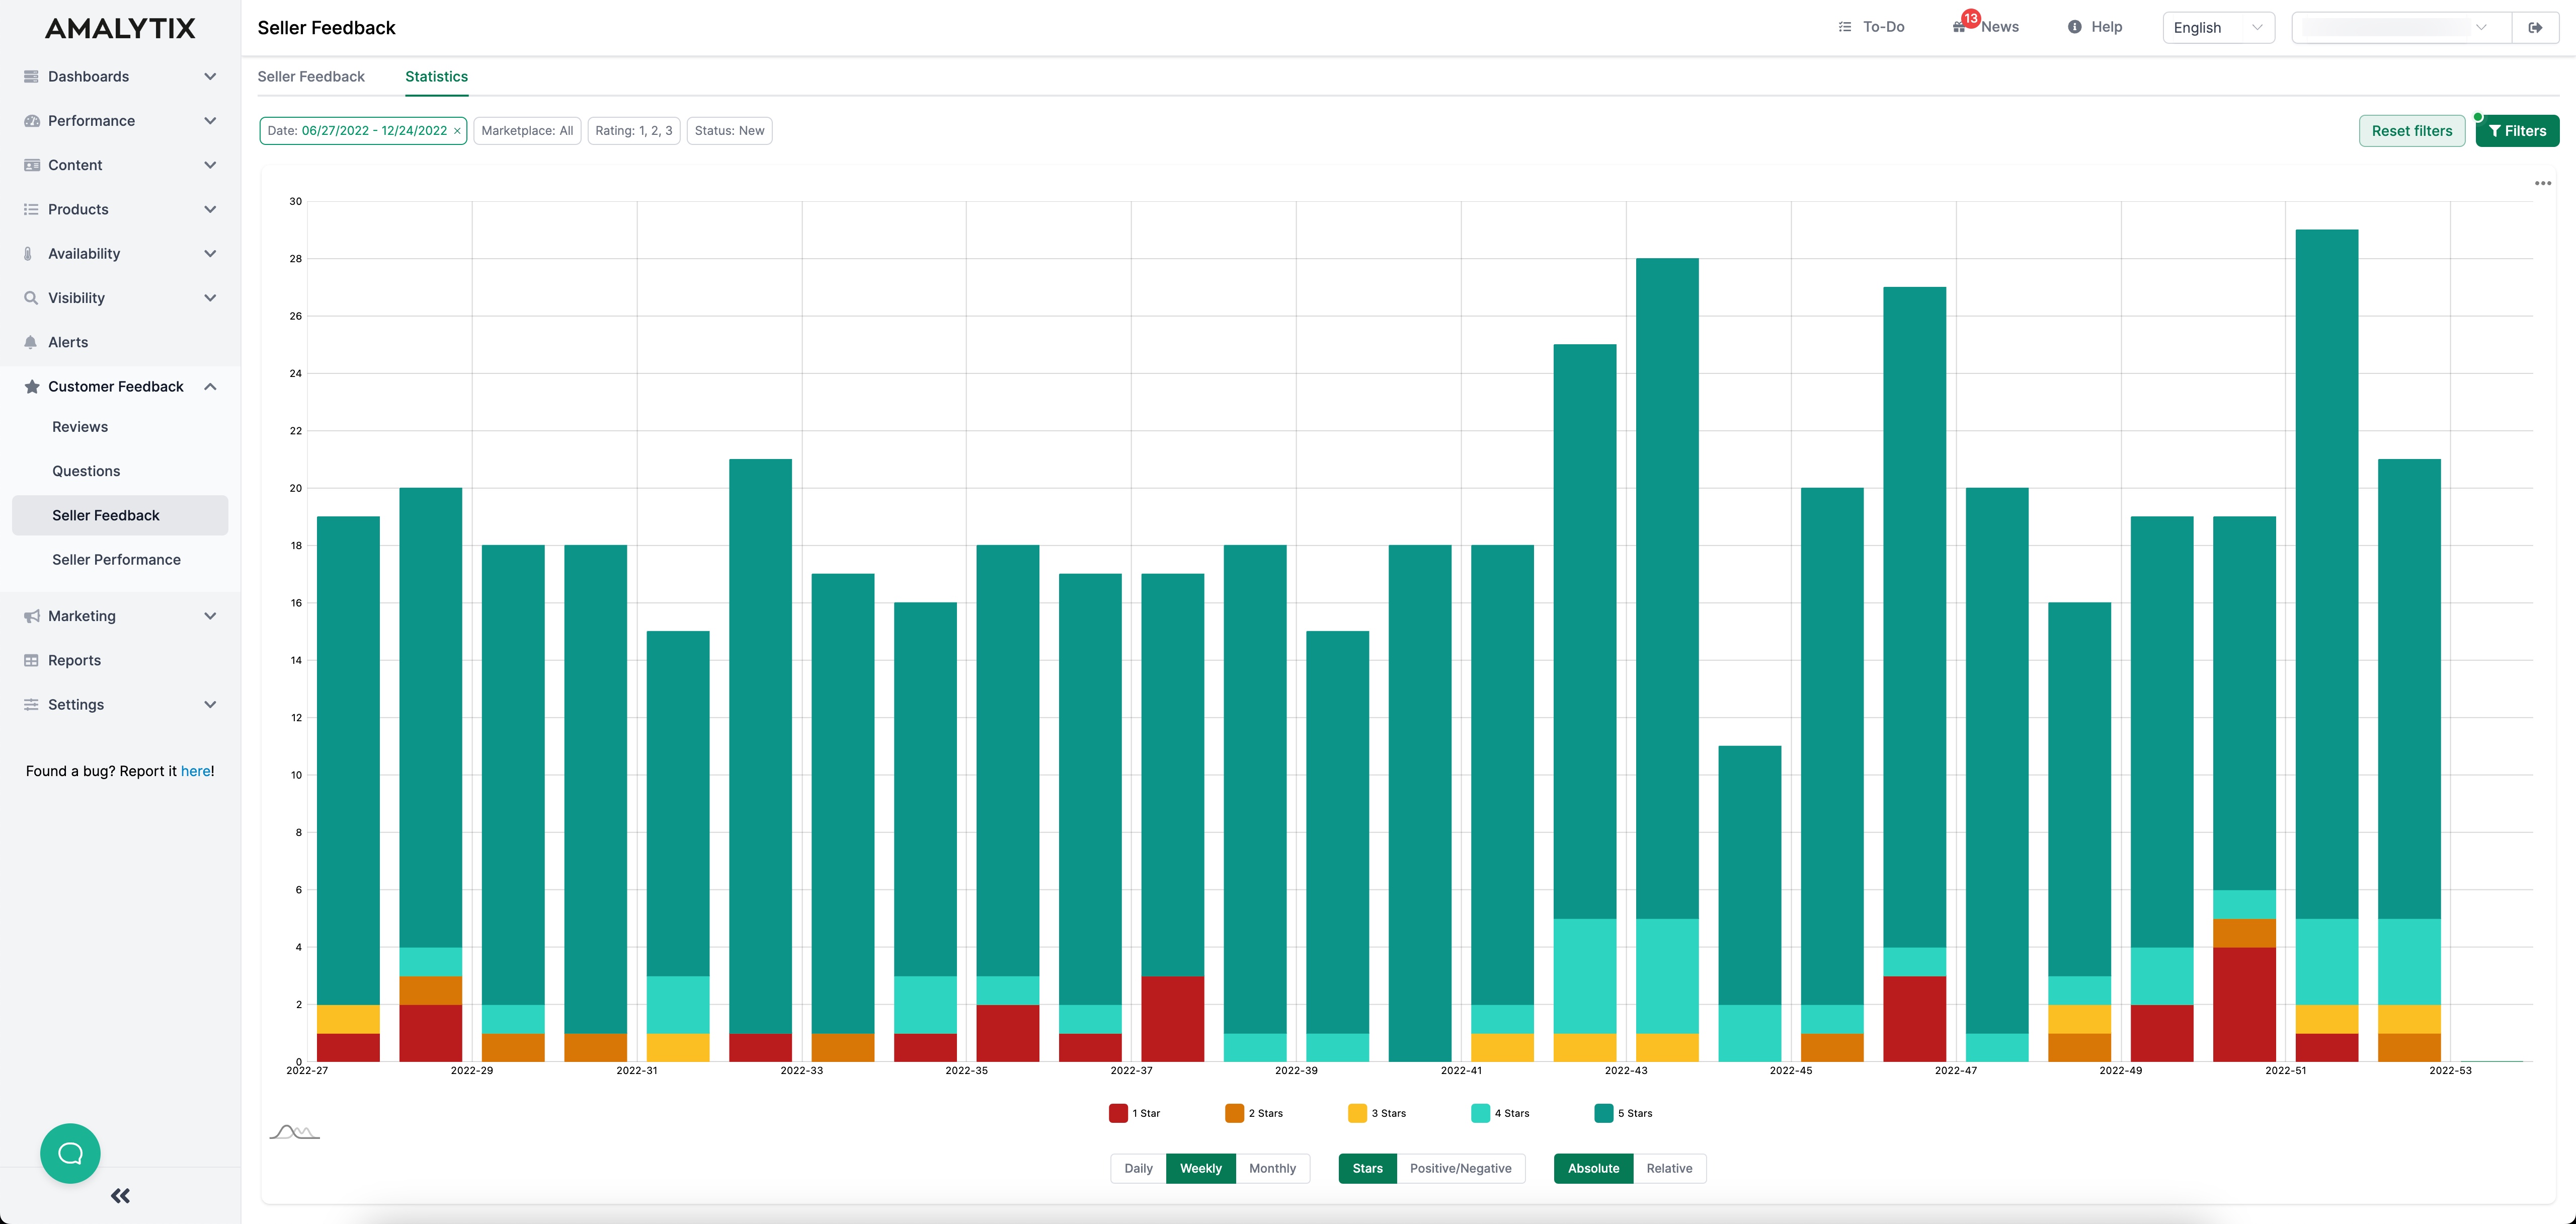Viewport: 2576px width, 1224px height.
Task: Open Seller Feedback sidebar item
Action: pyautogui.click(x=120, y=515)
